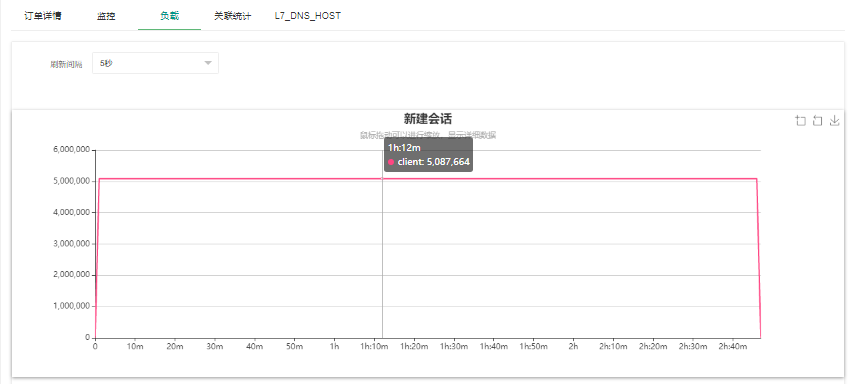Open the 订单详情 tab
Image resolution: width=848 pixels, height=384 pixels.
pyautogui.click(x=43, y=16)
